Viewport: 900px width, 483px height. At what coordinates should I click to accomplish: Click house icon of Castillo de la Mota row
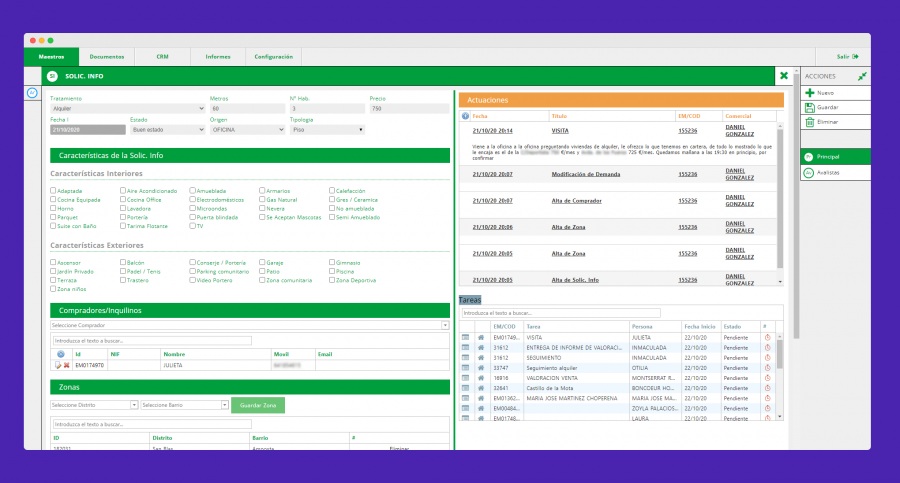pos(481,388)
